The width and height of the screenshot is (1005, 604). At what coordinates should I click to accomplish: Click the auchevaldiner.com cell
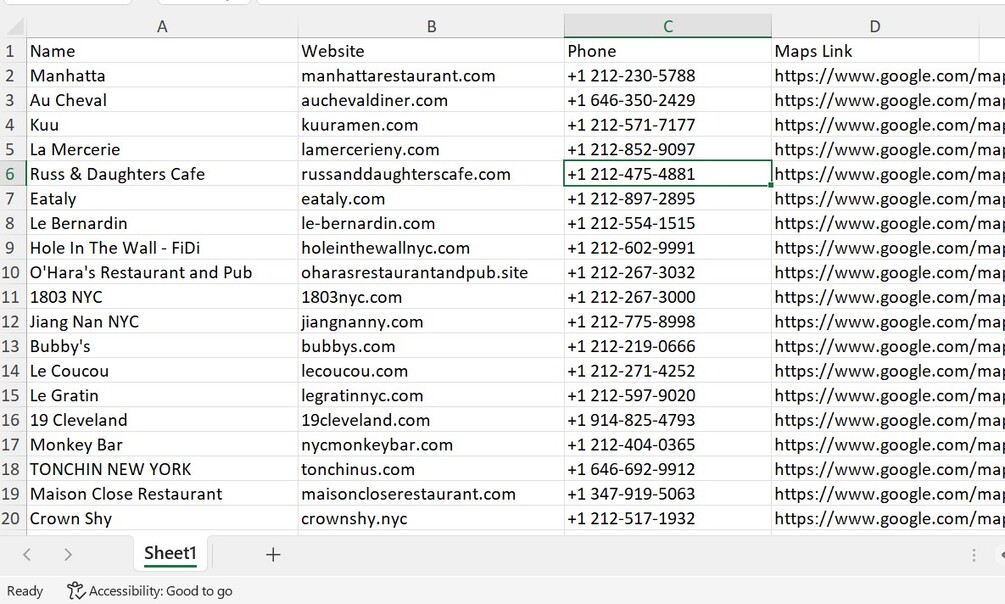(x=431, y=100)
